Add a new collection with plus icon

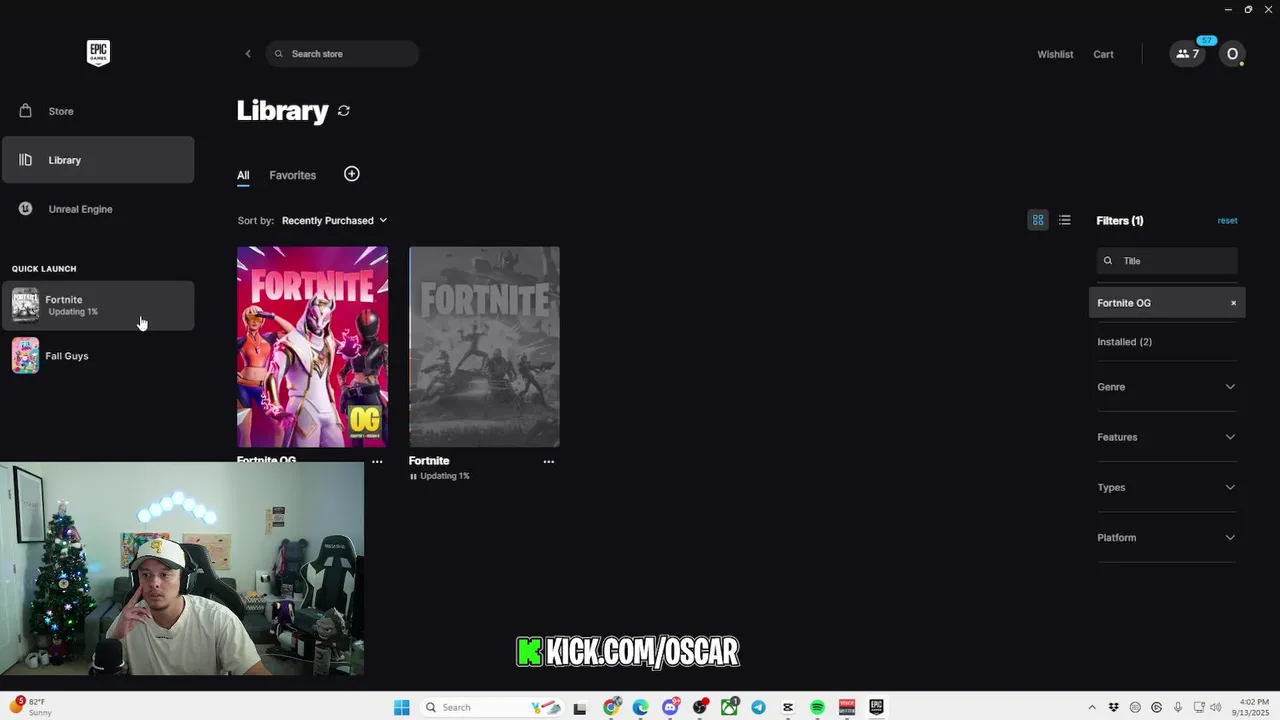coord(352,174)
